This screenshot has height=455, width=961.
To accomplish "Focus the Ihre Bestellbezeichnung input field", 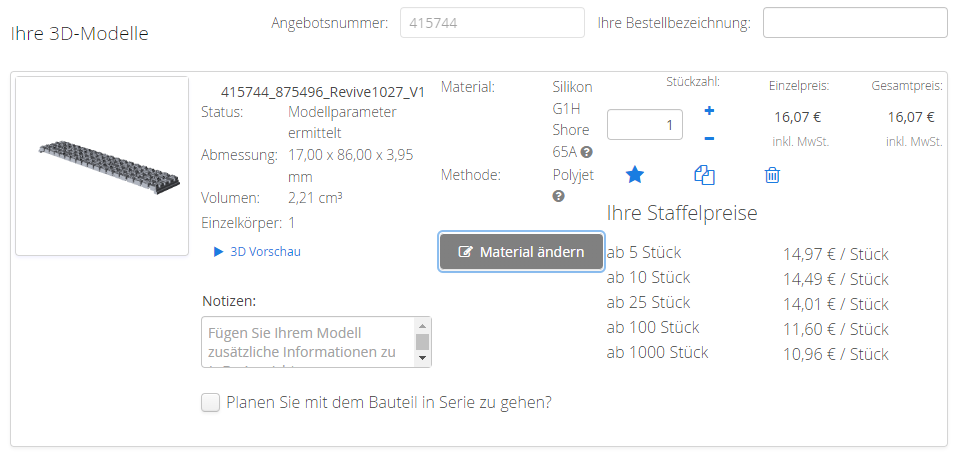I will (854, 23).
